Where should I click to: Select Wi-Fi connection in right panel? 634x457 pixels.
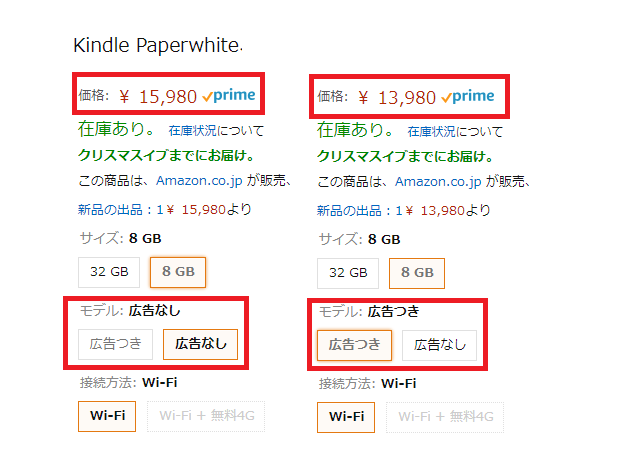346,417
